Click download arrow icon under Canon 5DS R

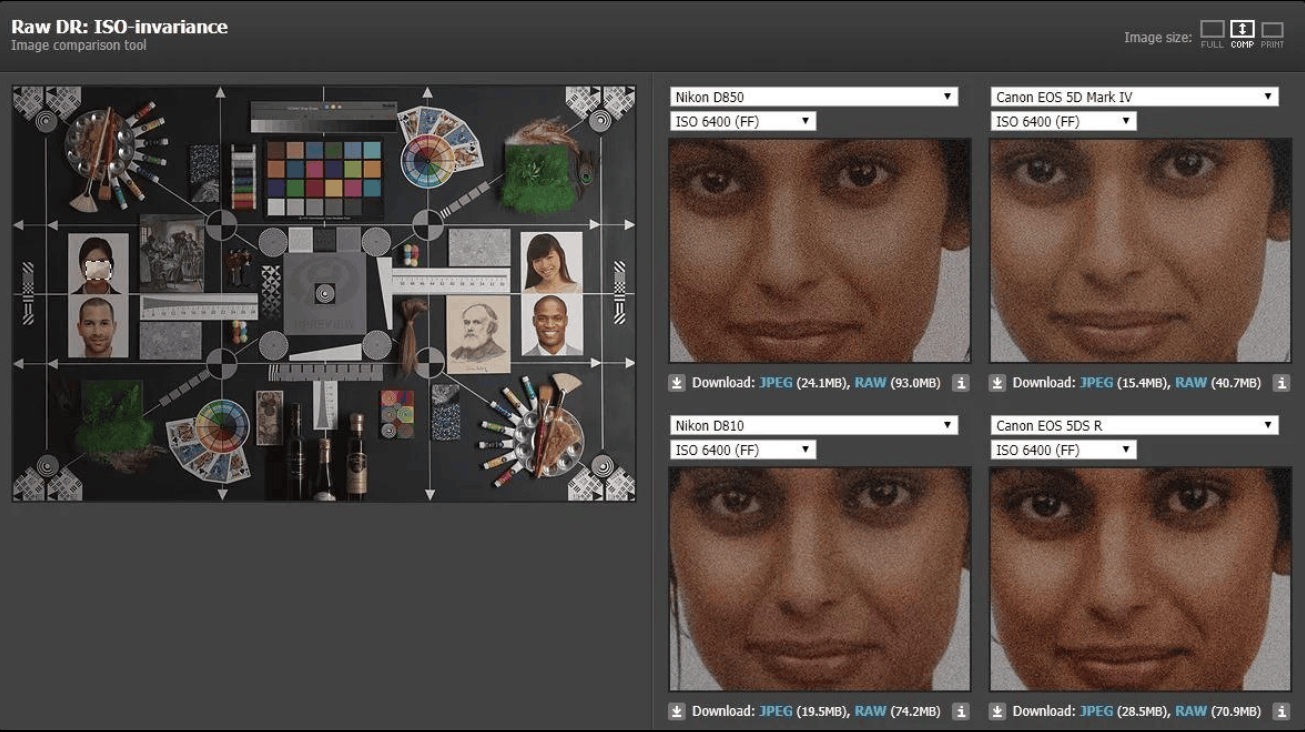[997, 712]
